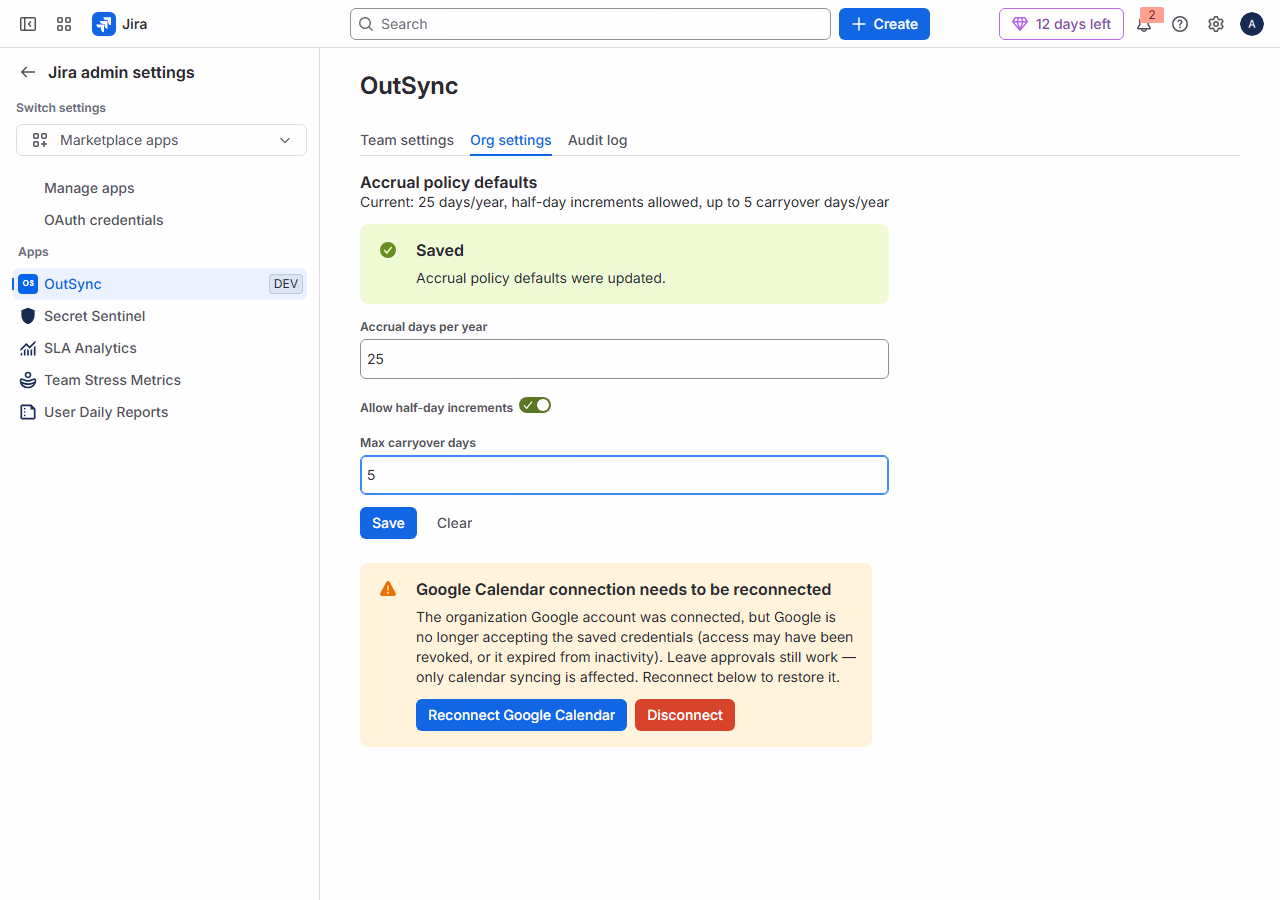This screenshot has width=1280, height=900.
Task: Click the OutSync app icon in sidebar
Action: click(x=28, y=284)
